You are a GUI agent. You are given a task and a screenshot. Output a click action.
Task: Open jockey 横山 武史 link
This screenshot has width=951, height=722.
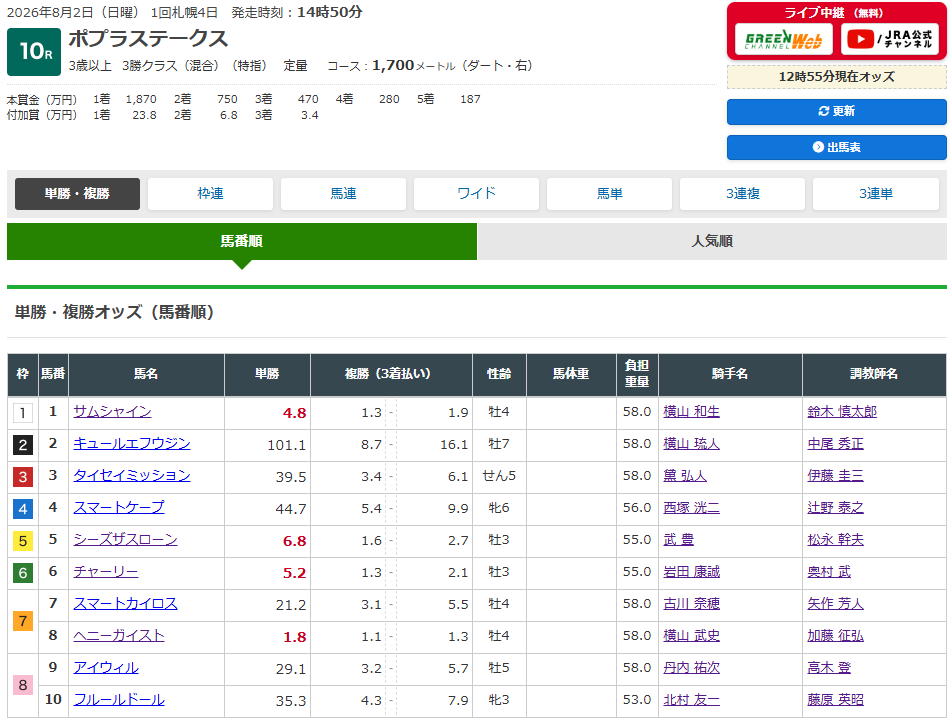click(x=691, y=636)
